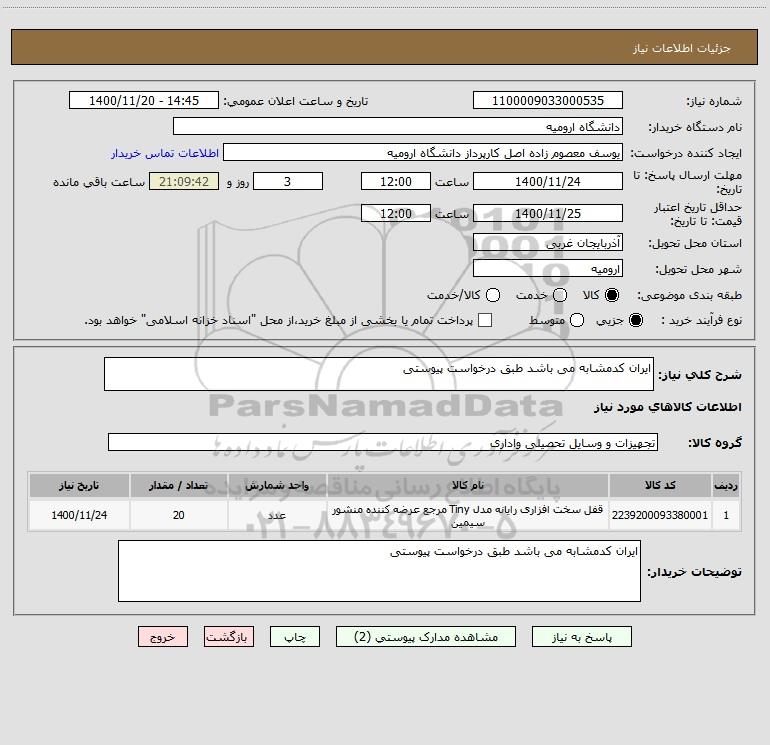Click the remaining days field showing 3

click(288, 181)
